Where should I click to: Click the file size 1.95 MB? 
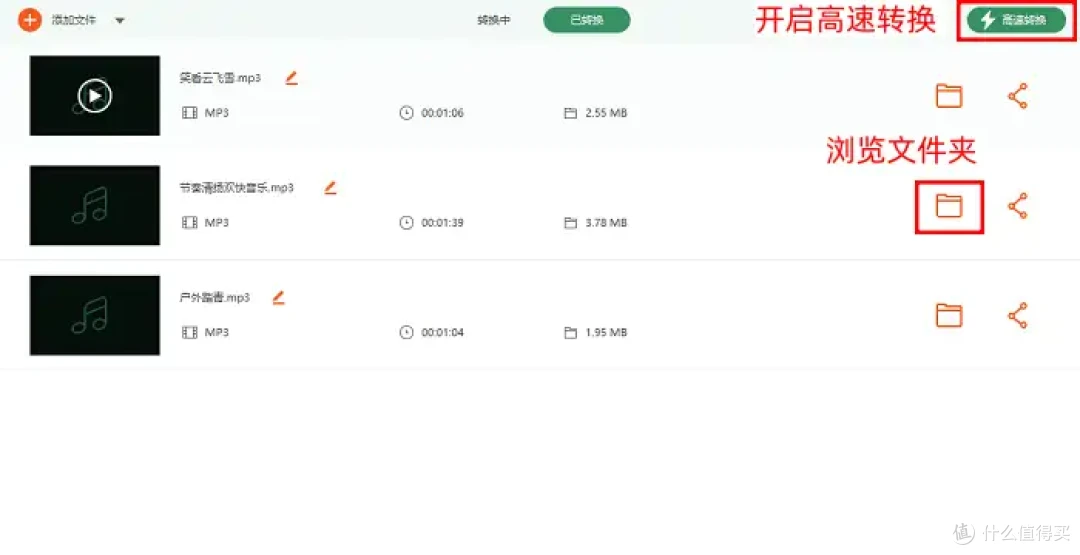[x=606, y=332]
